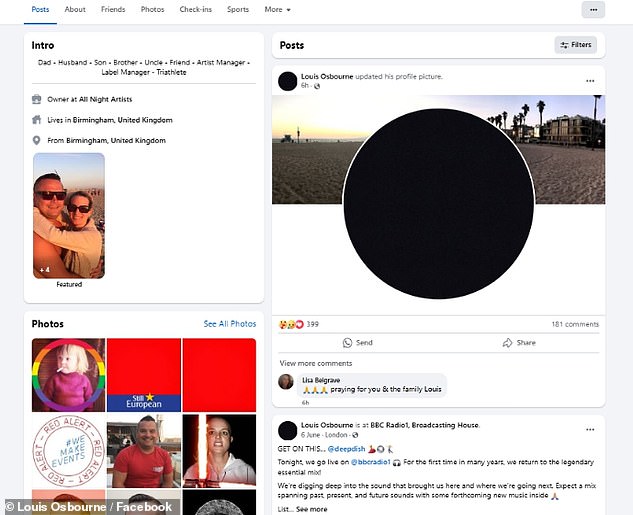Screen dimensions: 633x515
Task: Open the post Filters button
Action: [576, 45]
